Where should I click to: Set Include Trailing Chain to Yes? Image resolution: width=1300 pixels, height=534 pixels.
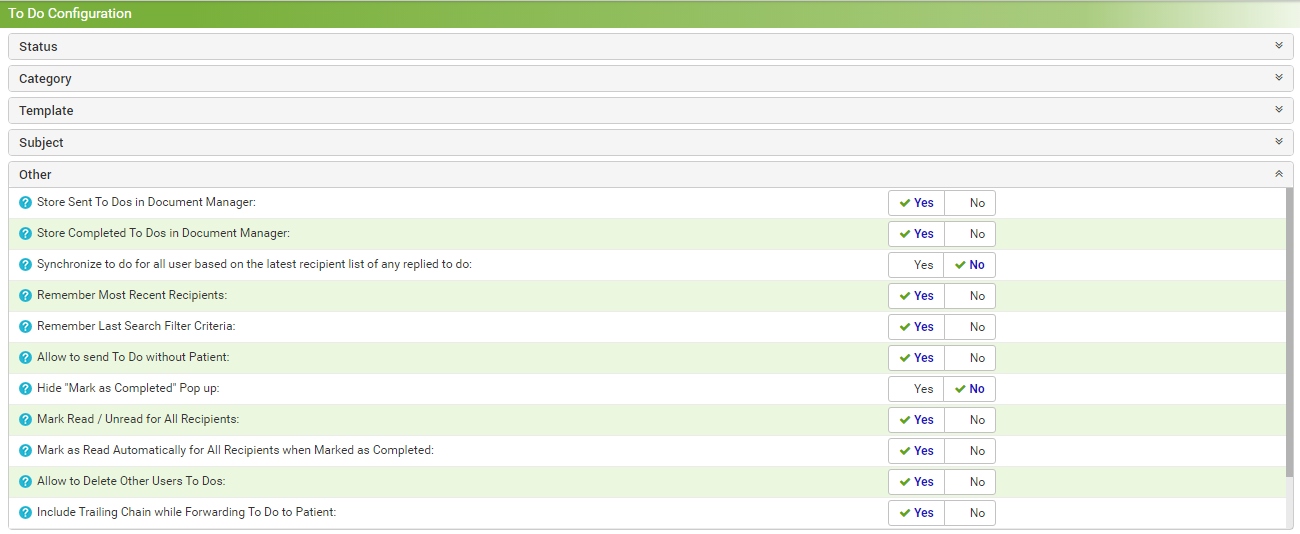click(916, 513)
